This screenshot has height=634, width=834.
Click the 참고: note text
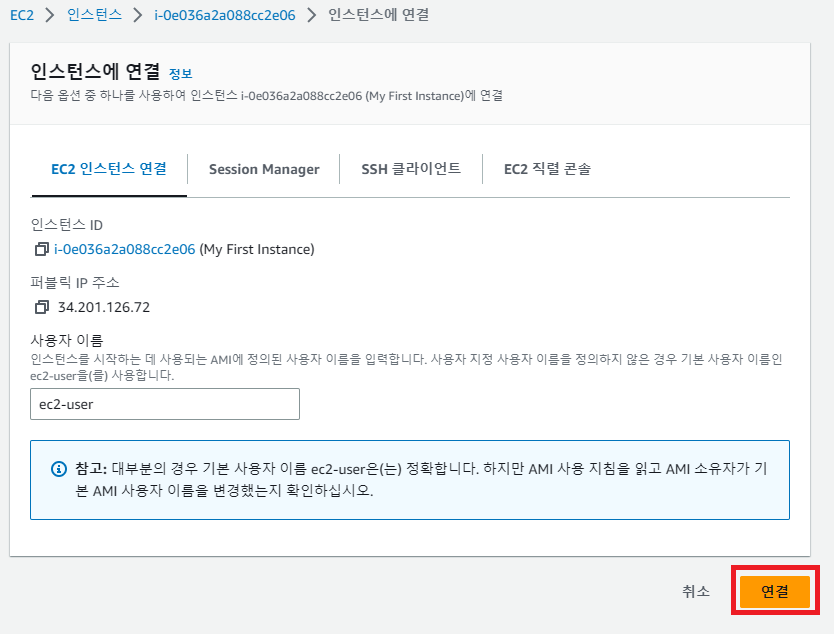tap(91, 469)
